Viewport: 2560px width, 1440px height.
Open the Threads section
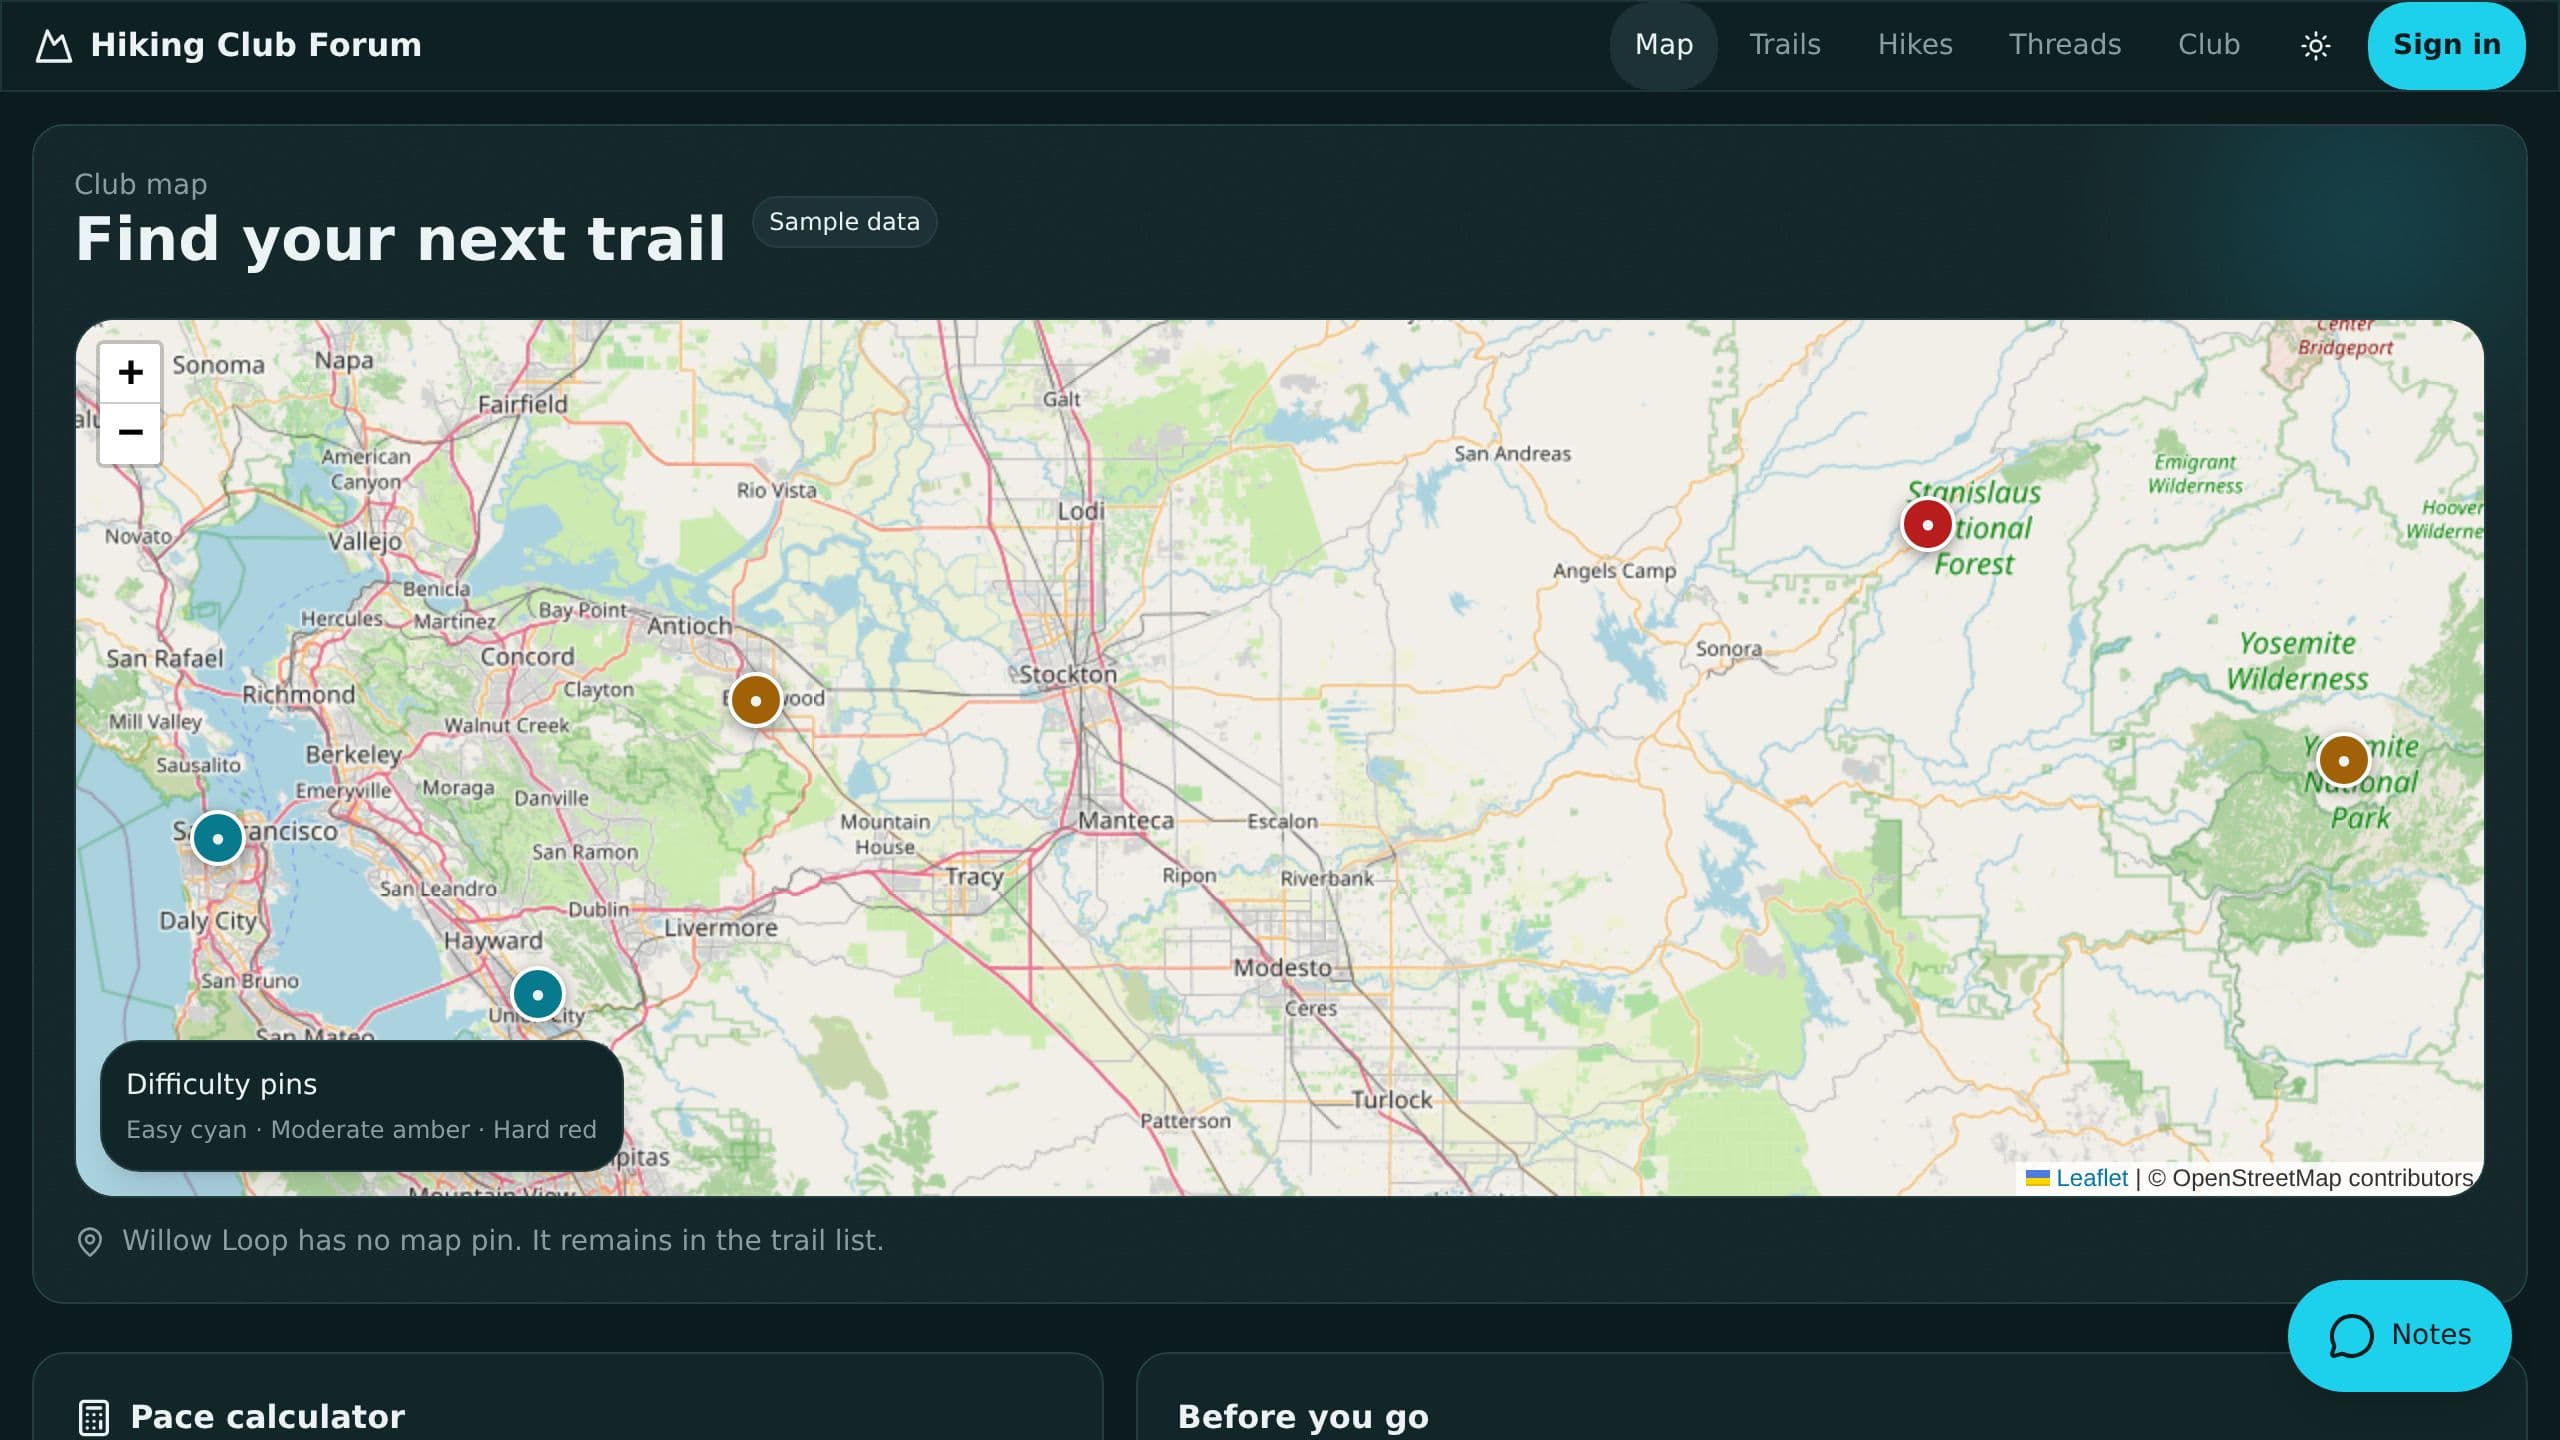coord(2065,45)
